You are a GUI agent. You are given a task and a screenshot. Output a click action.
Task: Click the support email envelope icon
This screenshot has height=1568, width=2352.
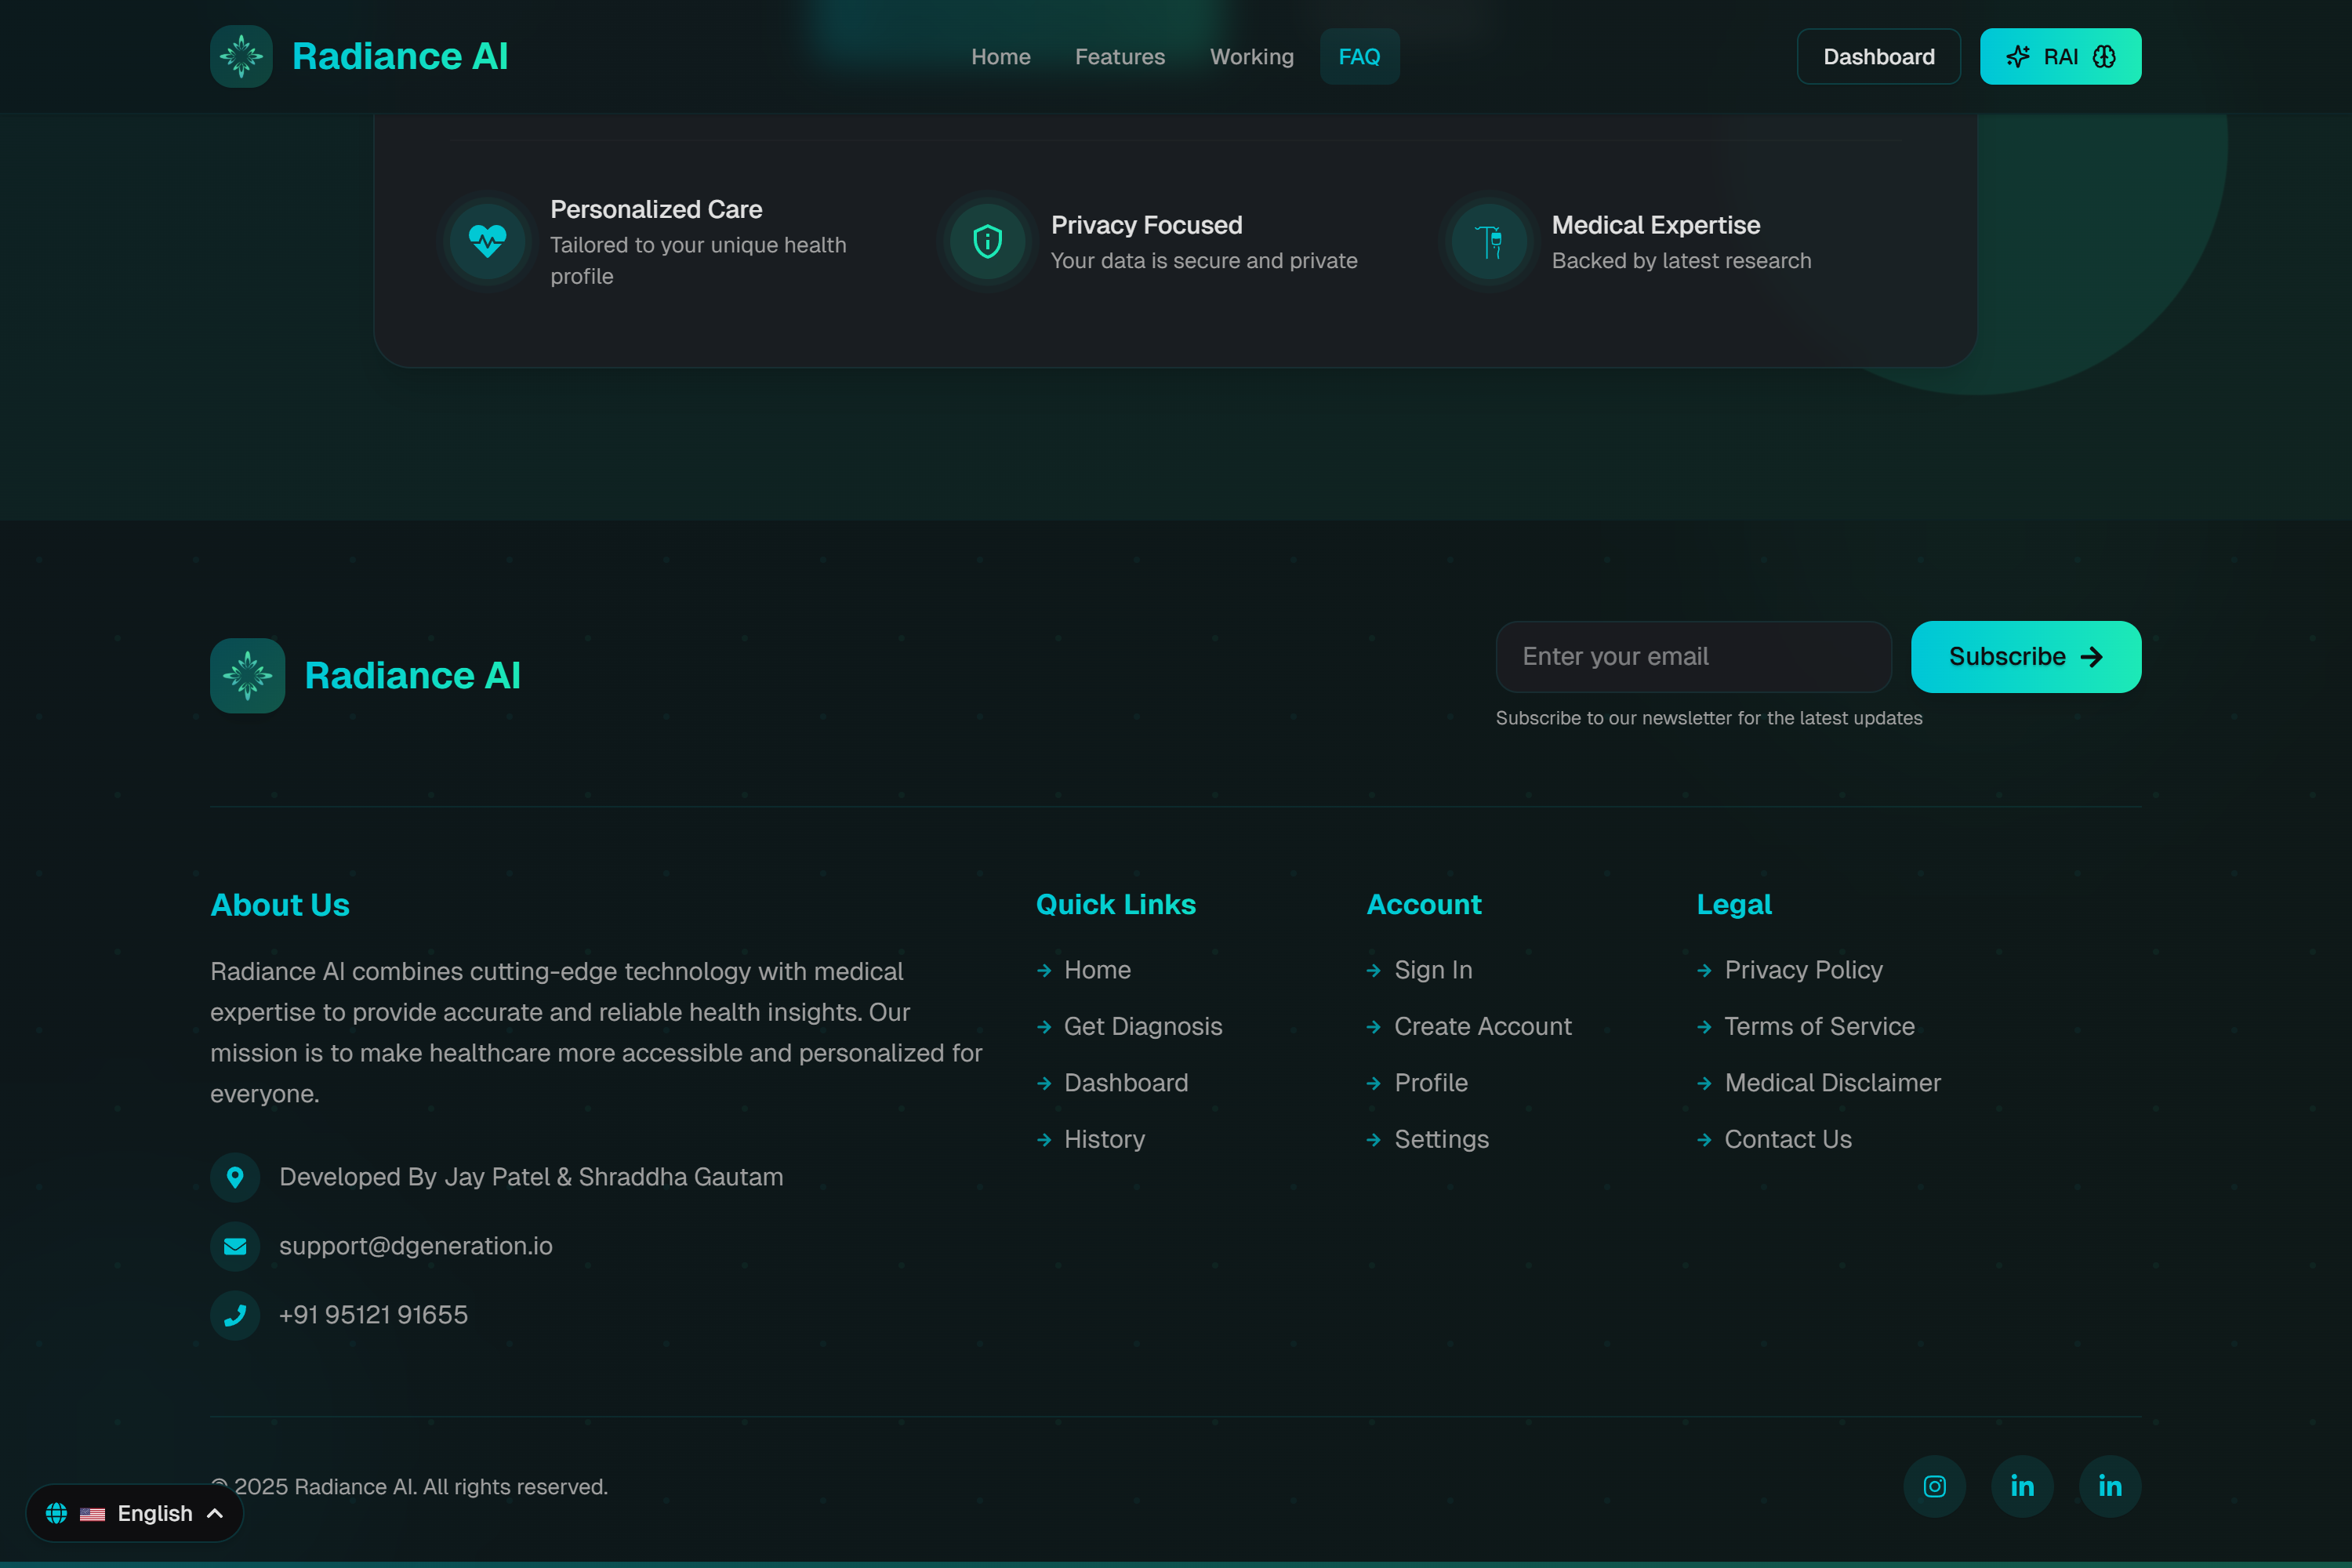pos(235,1246)
